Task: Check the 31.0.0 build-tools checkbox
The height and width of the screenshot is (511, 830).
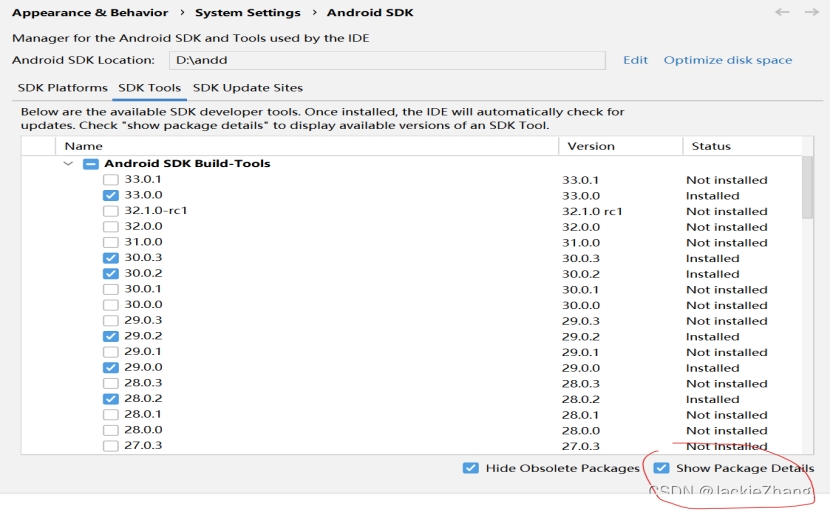Action: 111,243
